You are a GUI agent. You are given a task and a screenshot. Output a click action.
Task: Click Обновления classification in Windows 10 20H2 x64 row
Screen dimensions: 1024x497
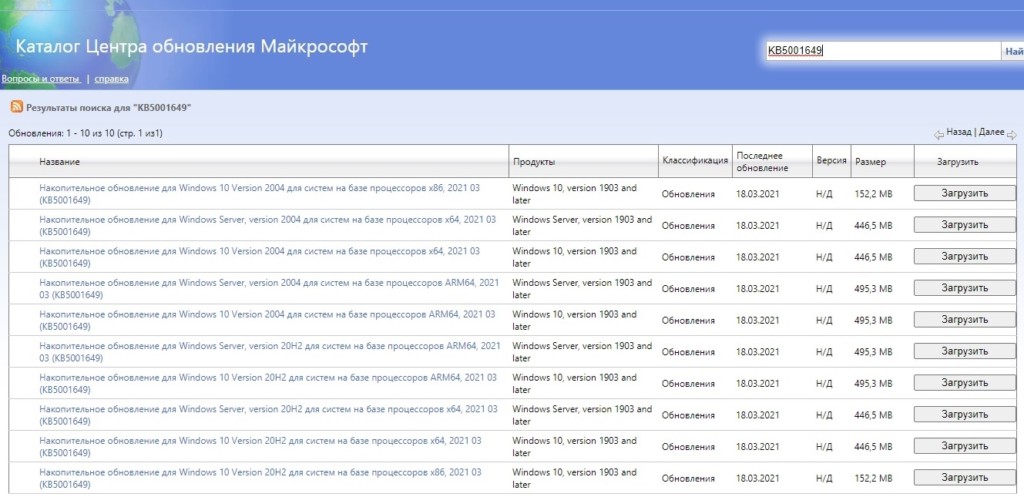[x=688, y=447]
